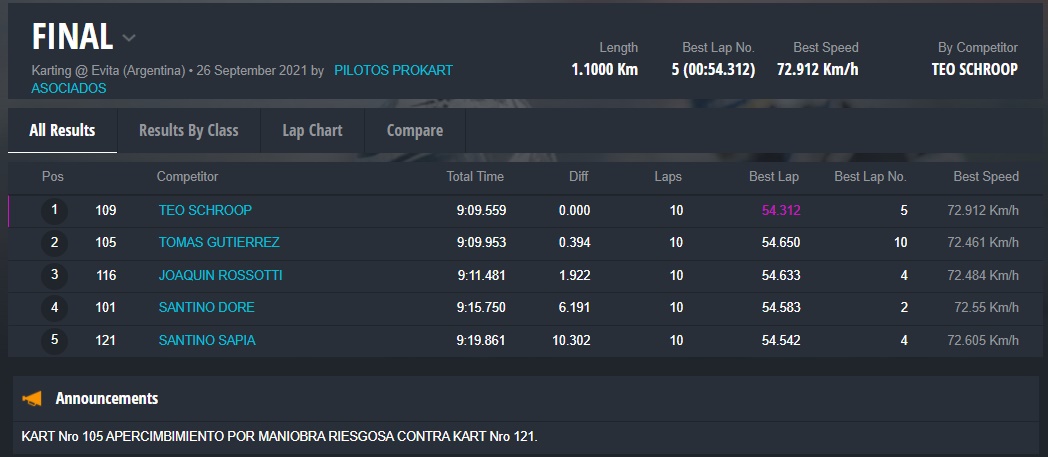
Task: Open competitor TEO SCHROOP profile
Action: click(x=205, y=210)
